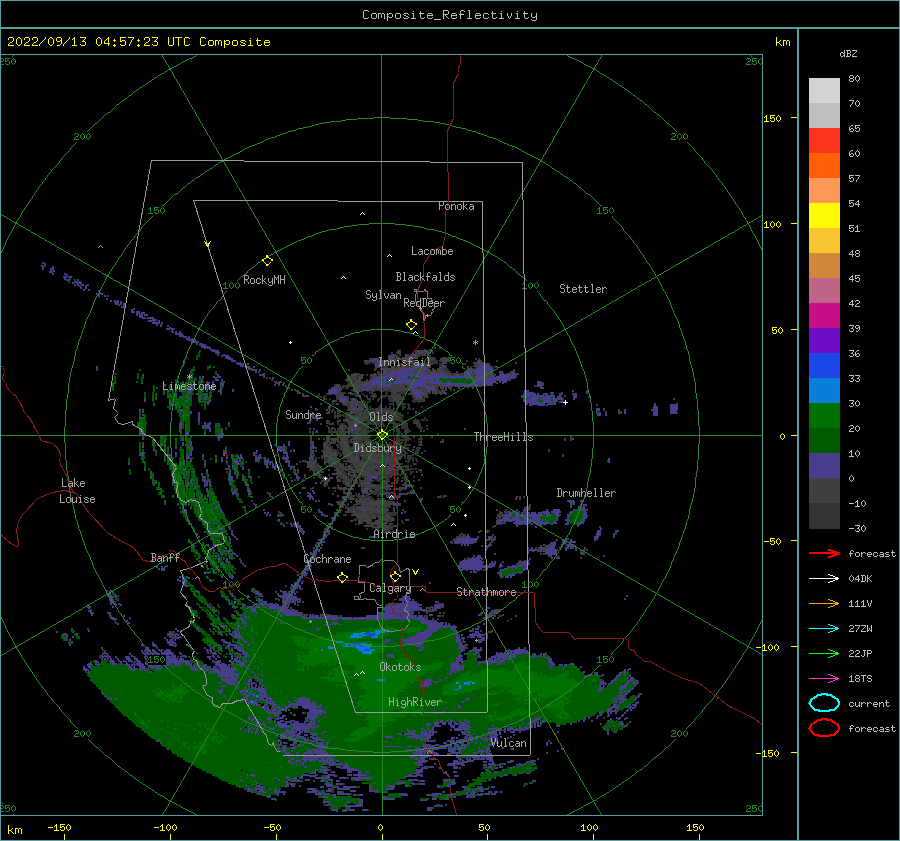Click the yellow diamond marker near RockyMH
Image resolution: width=900 pixels, height=841 pixels.
pyautogui.click(x=267, y=261)
